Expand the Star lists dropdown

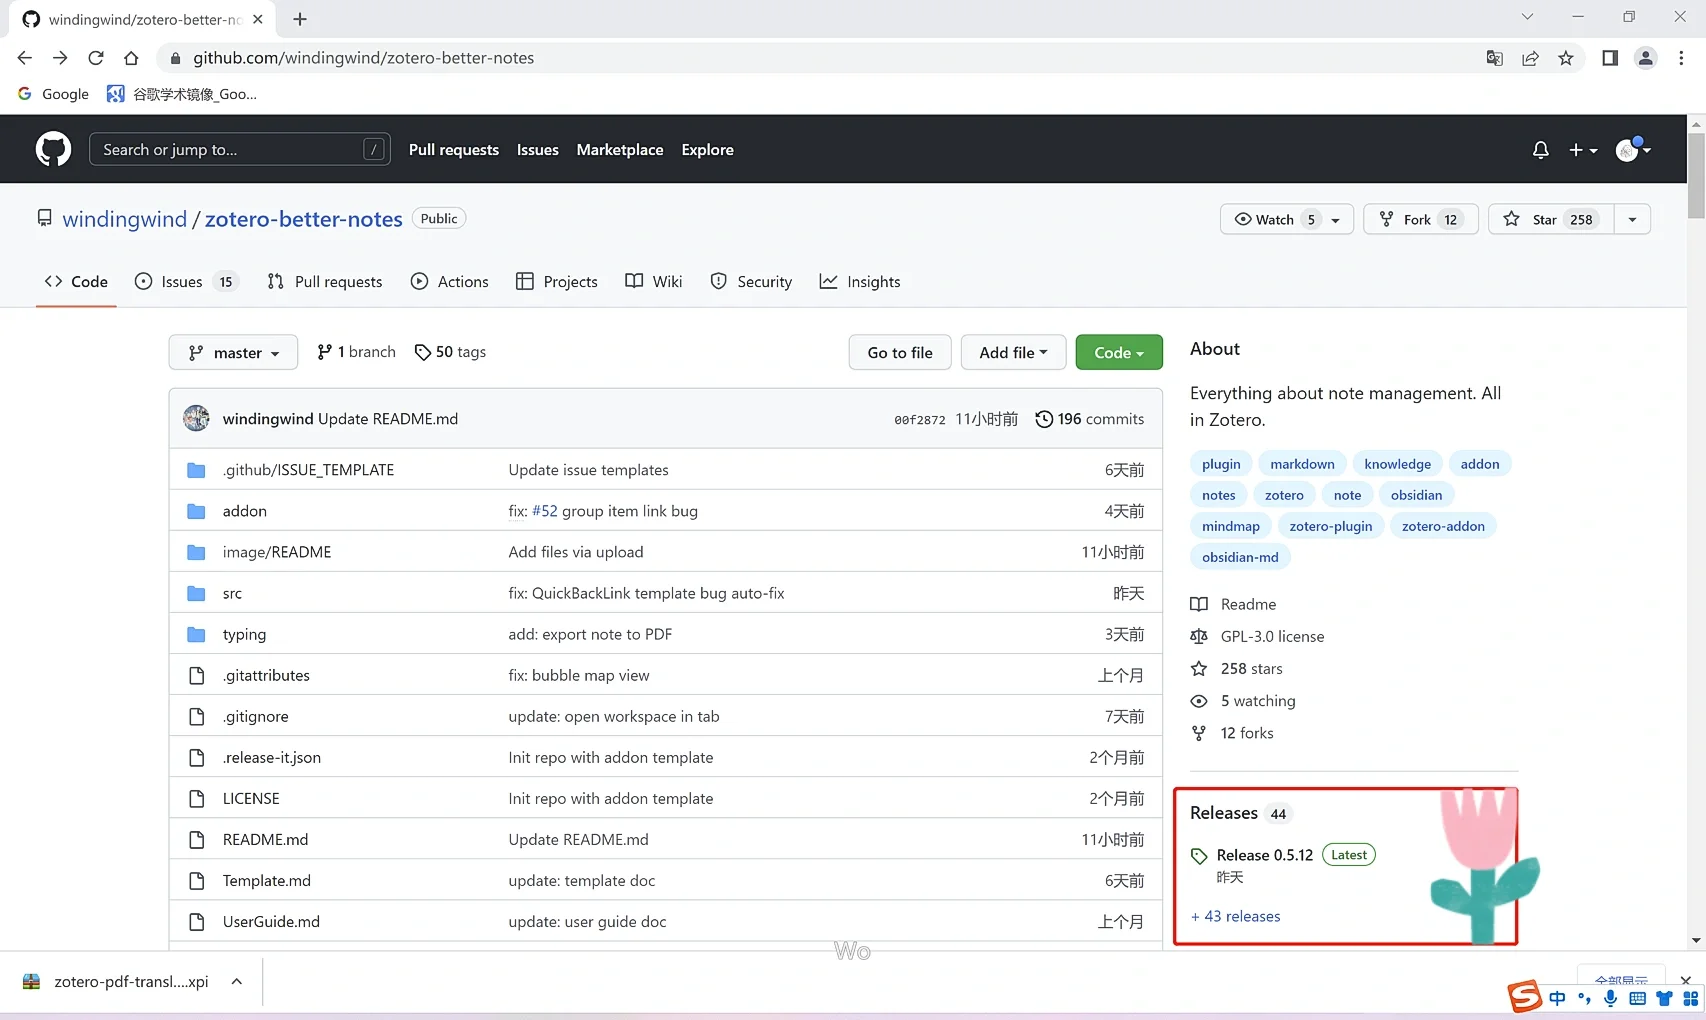pos(1632,219)
